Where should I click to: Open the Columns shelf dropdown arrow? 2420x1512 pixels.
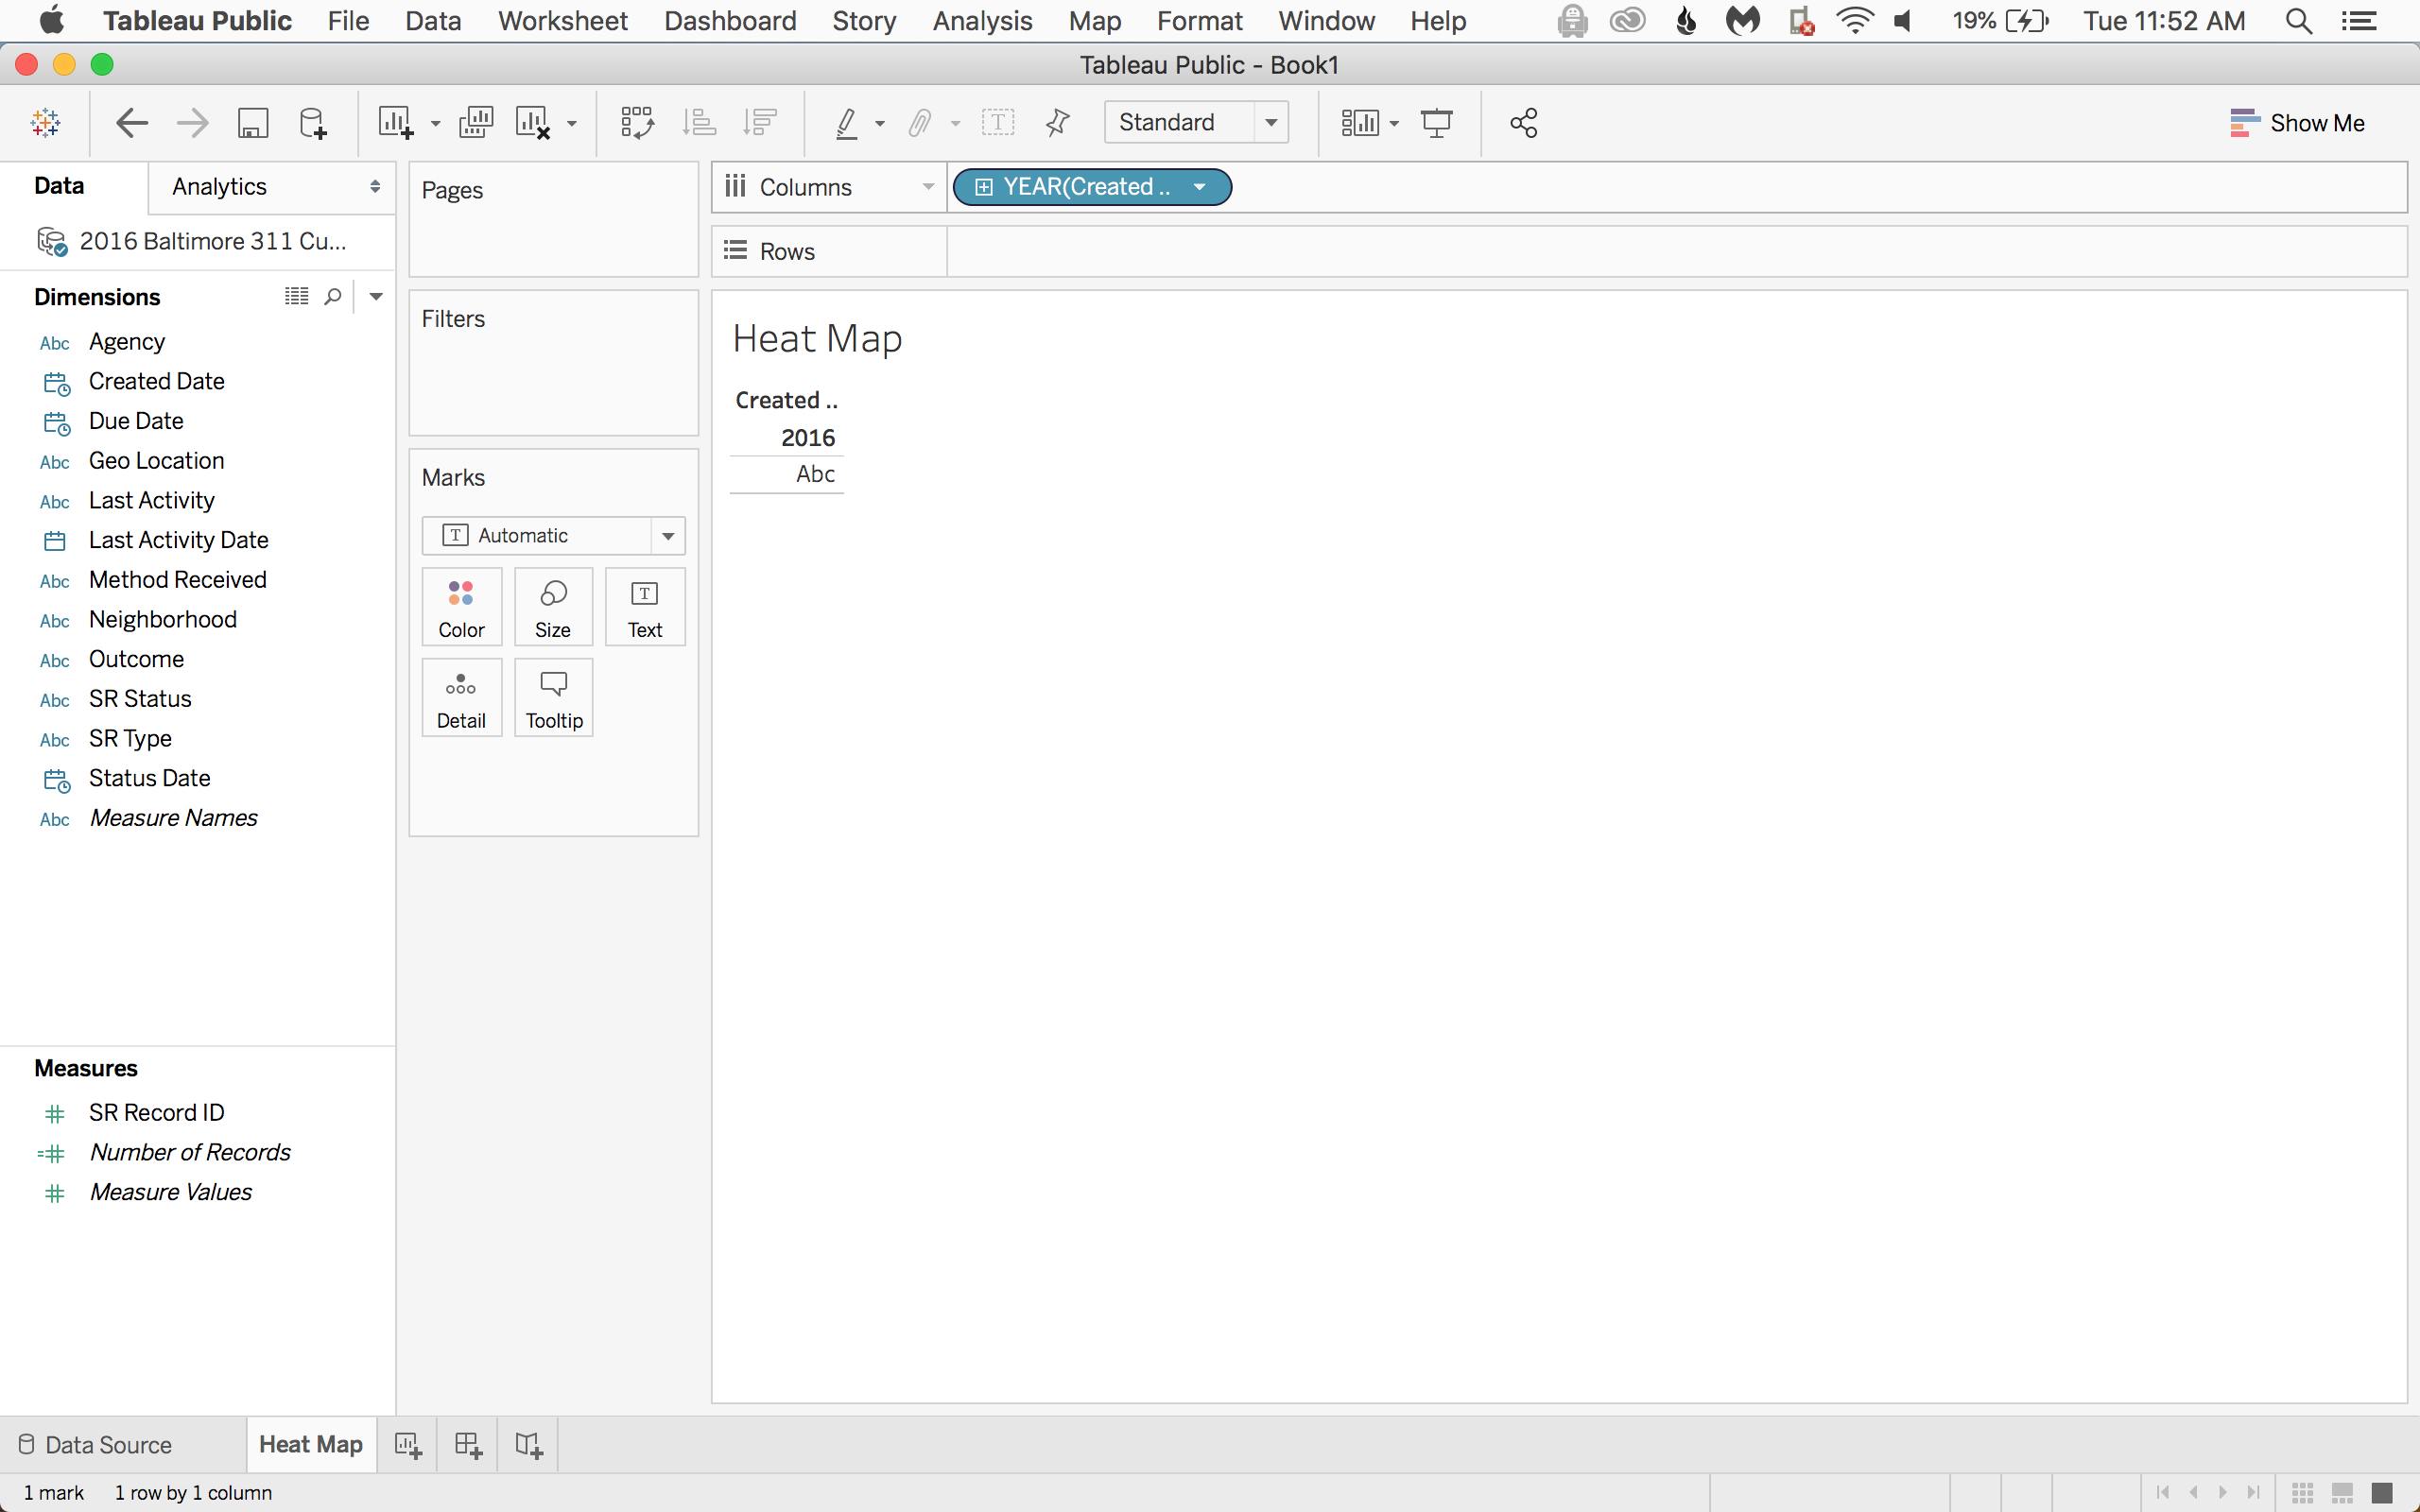928,187
